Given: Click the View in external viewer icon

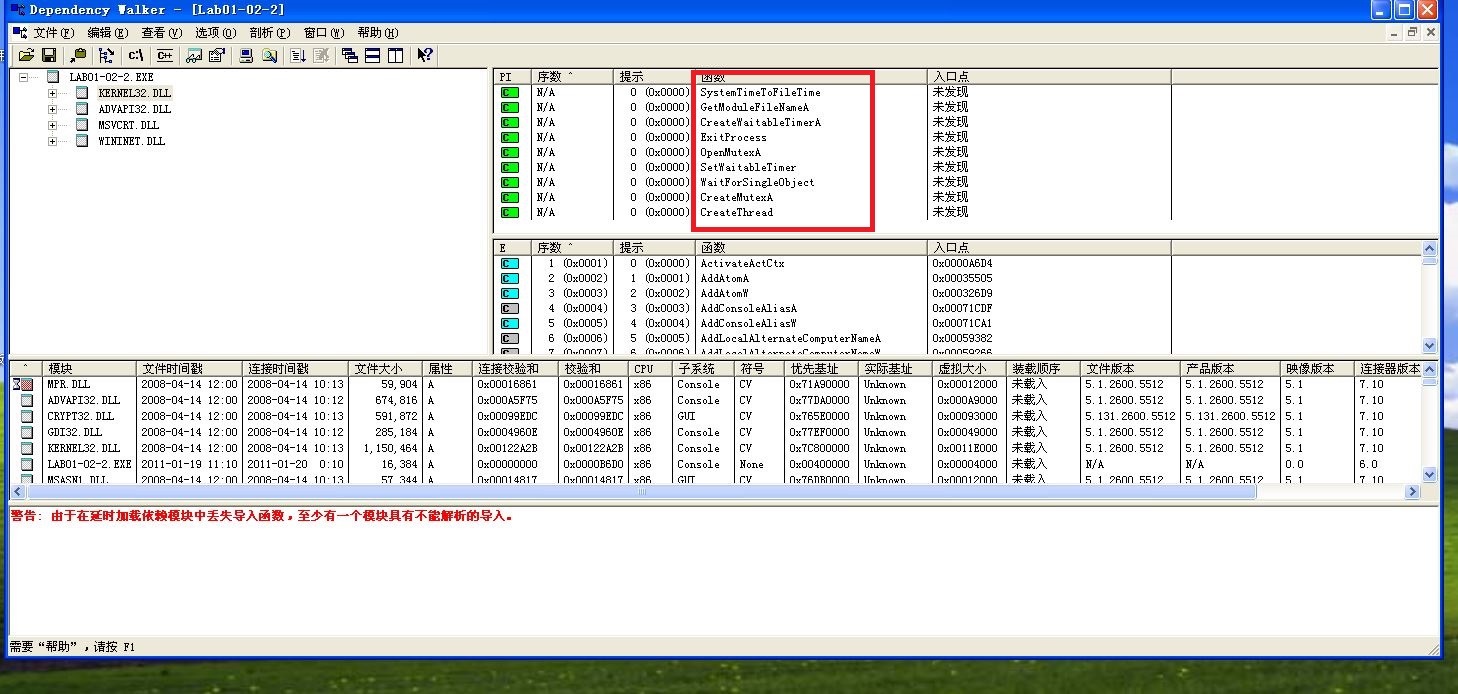Looking at the screenshot, I should click(195, 56).
